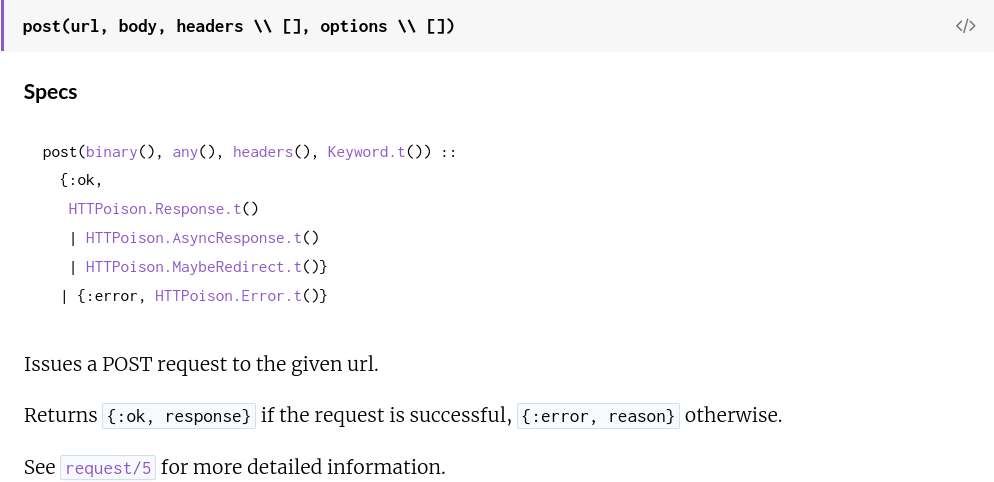Click the headers type link

point(263,152)
